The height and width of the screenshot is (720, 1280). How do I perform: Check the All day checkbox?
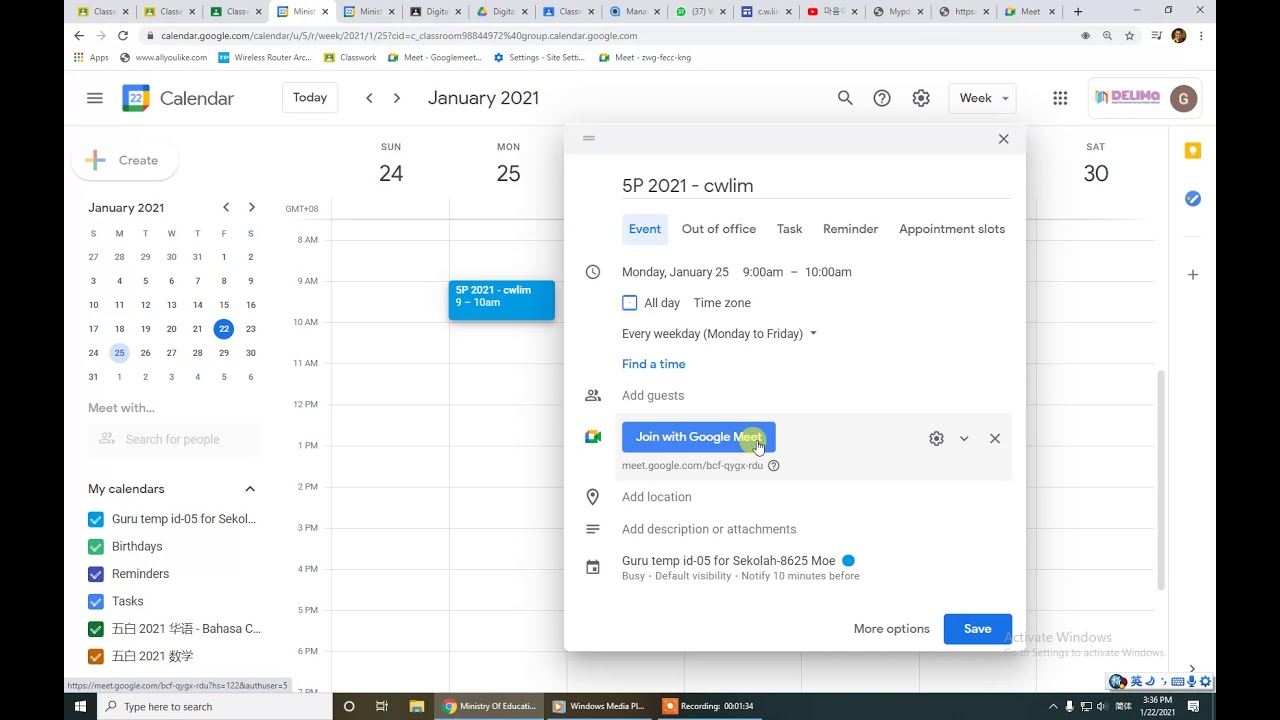(629, 303)
